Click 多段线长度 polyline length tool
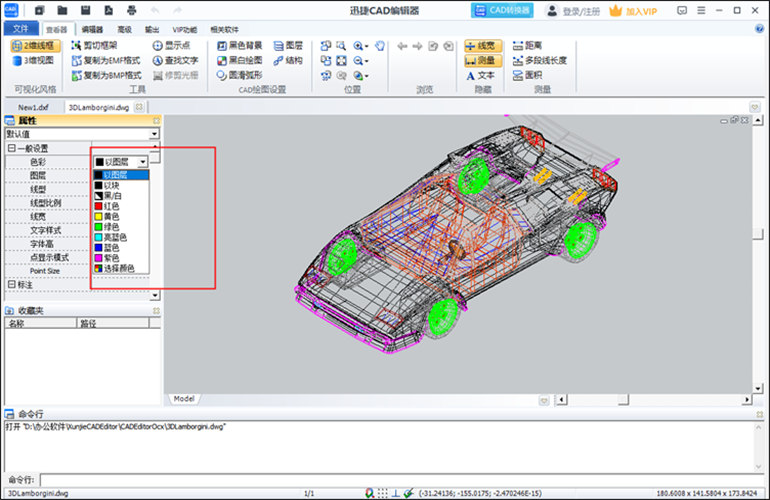This screenshot has height=500, width=770. [x=540, y=60]
